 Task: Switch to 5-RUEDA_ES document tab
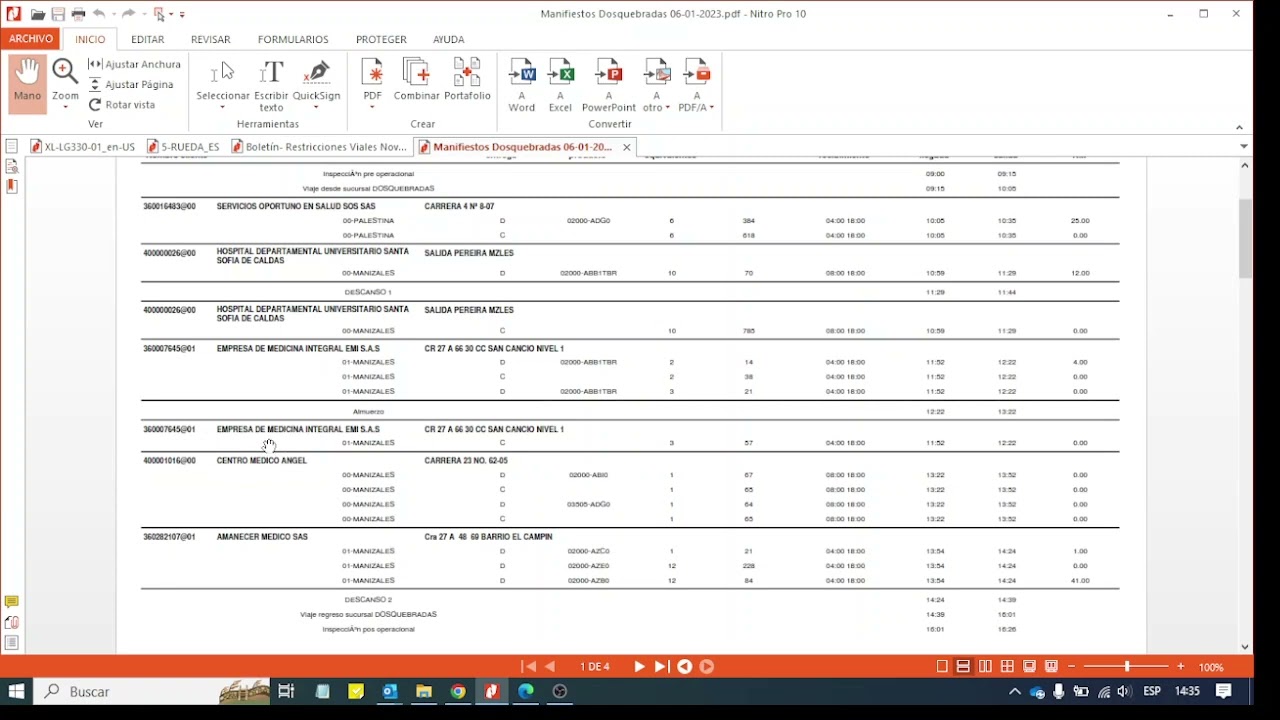(183, 147)
